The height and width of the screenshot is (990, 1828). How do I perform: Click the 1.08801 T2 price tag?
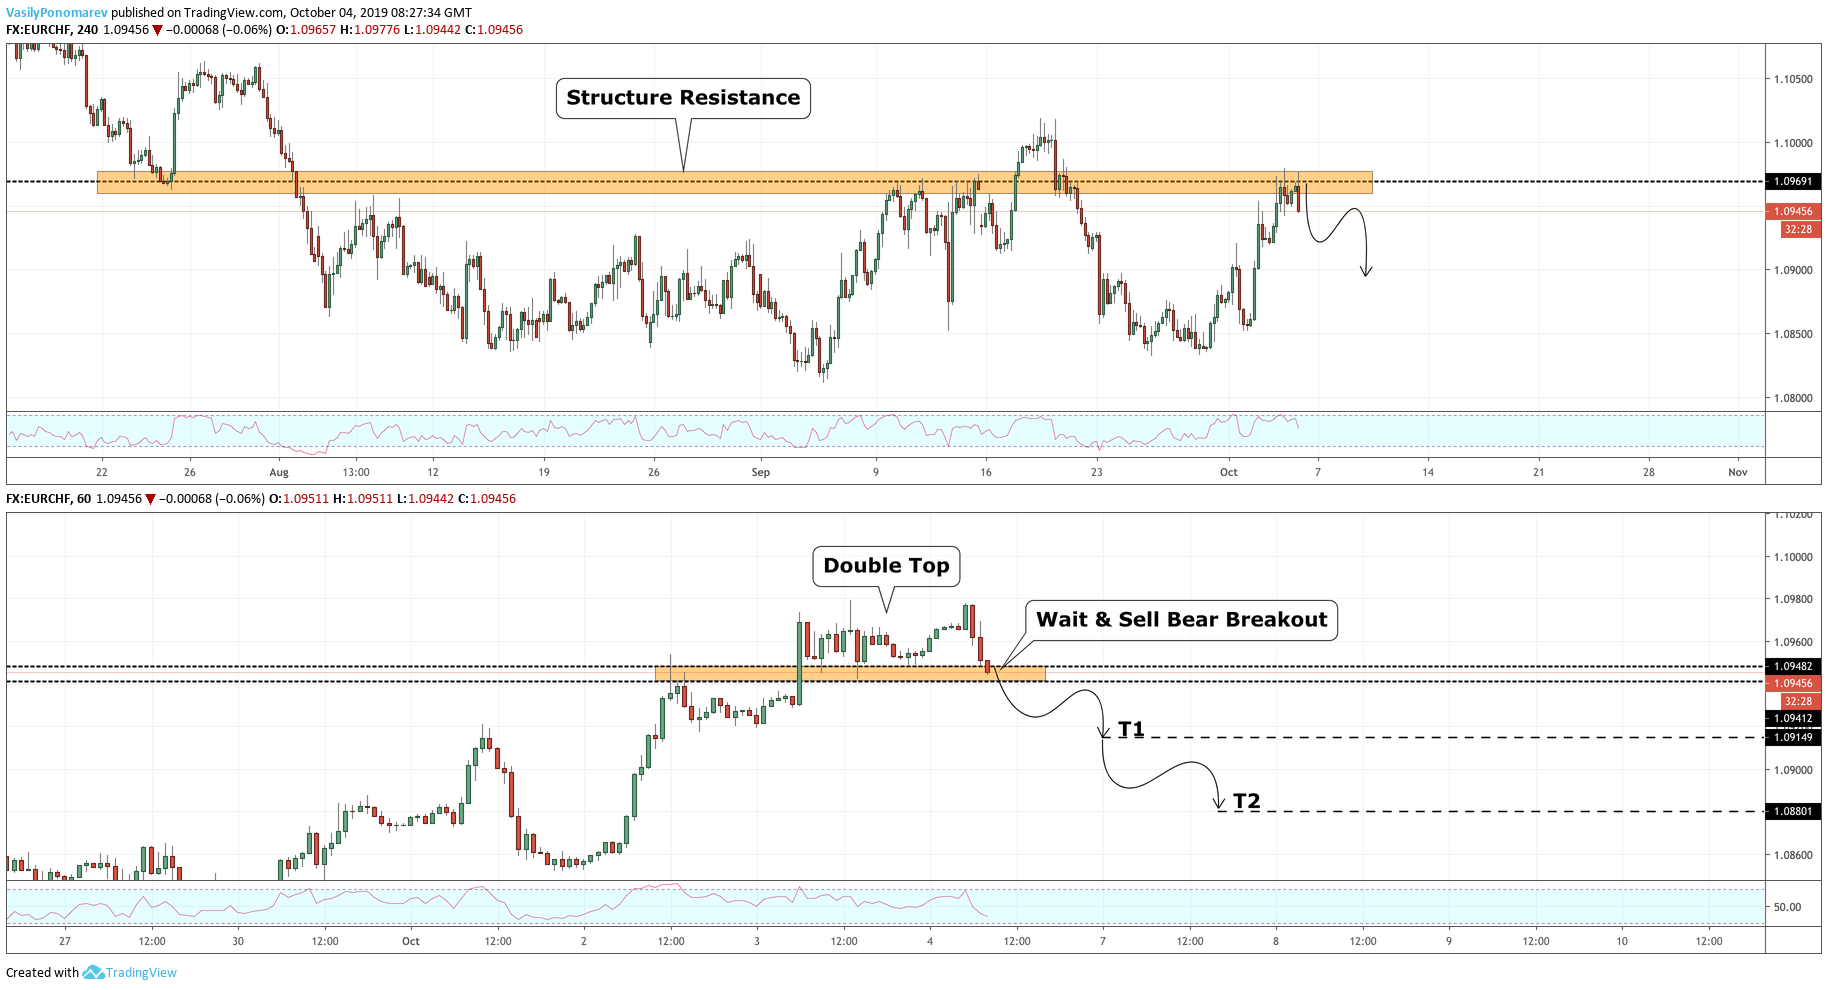pos(1793,811)
